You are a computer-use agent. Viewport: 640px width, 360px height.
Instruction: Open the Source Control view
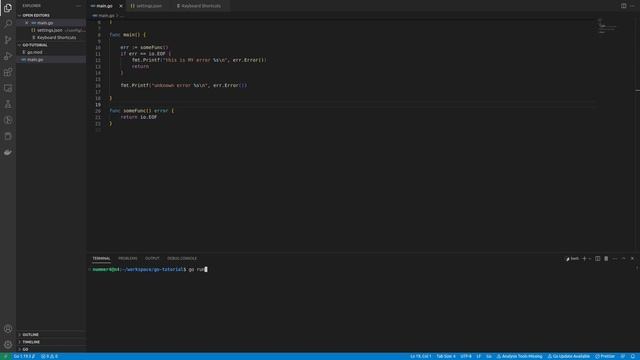[x=8, y=40]
